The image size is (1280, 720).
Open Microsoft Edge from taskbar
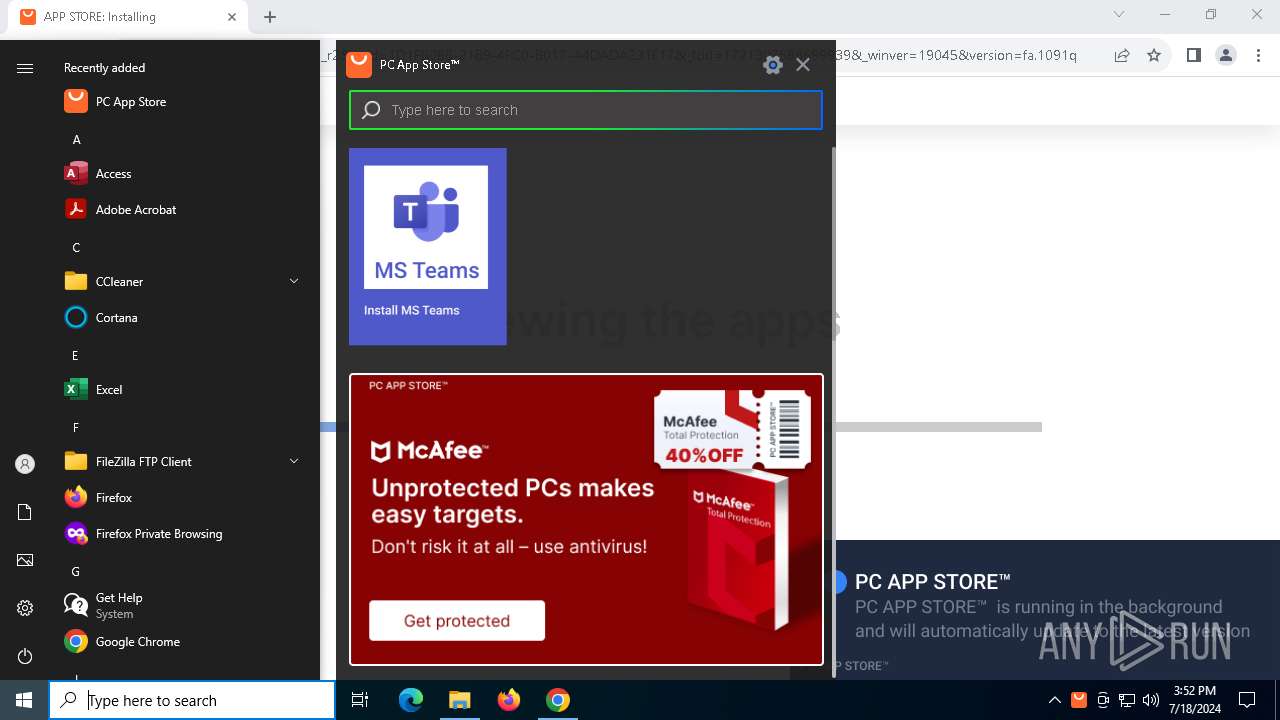[x=411, y=700]
